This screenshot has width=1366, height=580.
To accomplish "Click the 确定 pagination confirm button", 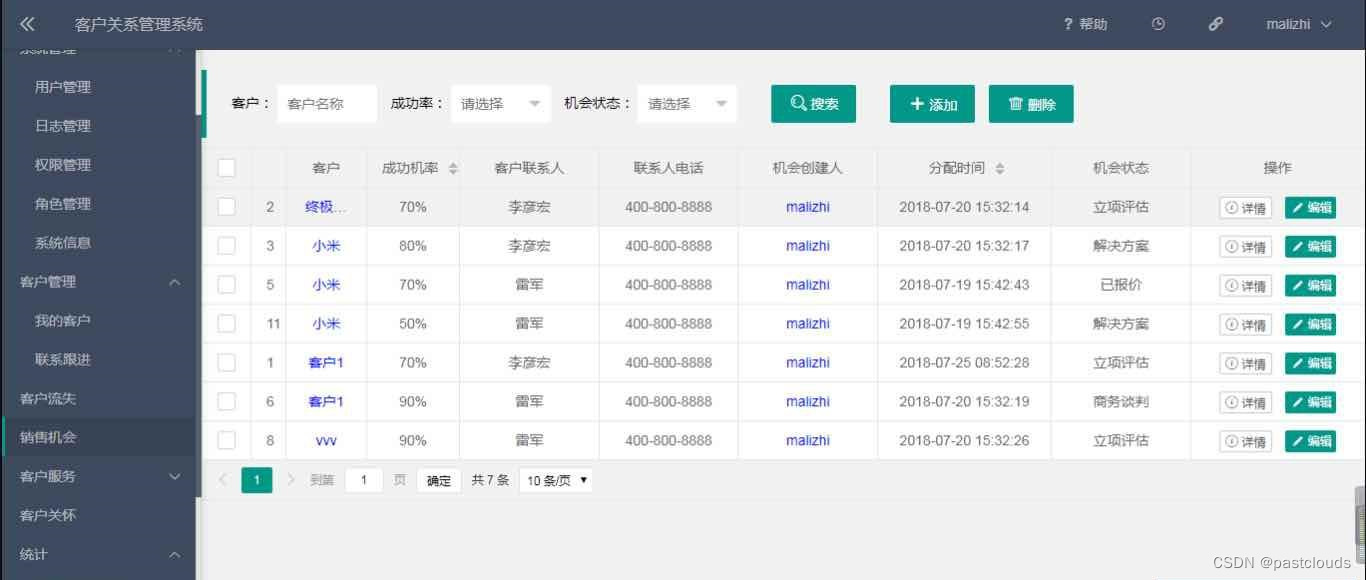I will click(439, 481).
